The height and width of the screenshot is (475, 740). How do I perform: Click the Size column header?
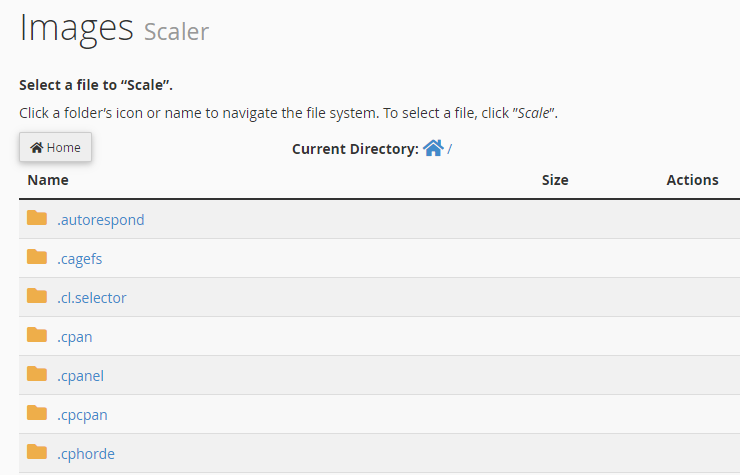[x=555, y=180]
